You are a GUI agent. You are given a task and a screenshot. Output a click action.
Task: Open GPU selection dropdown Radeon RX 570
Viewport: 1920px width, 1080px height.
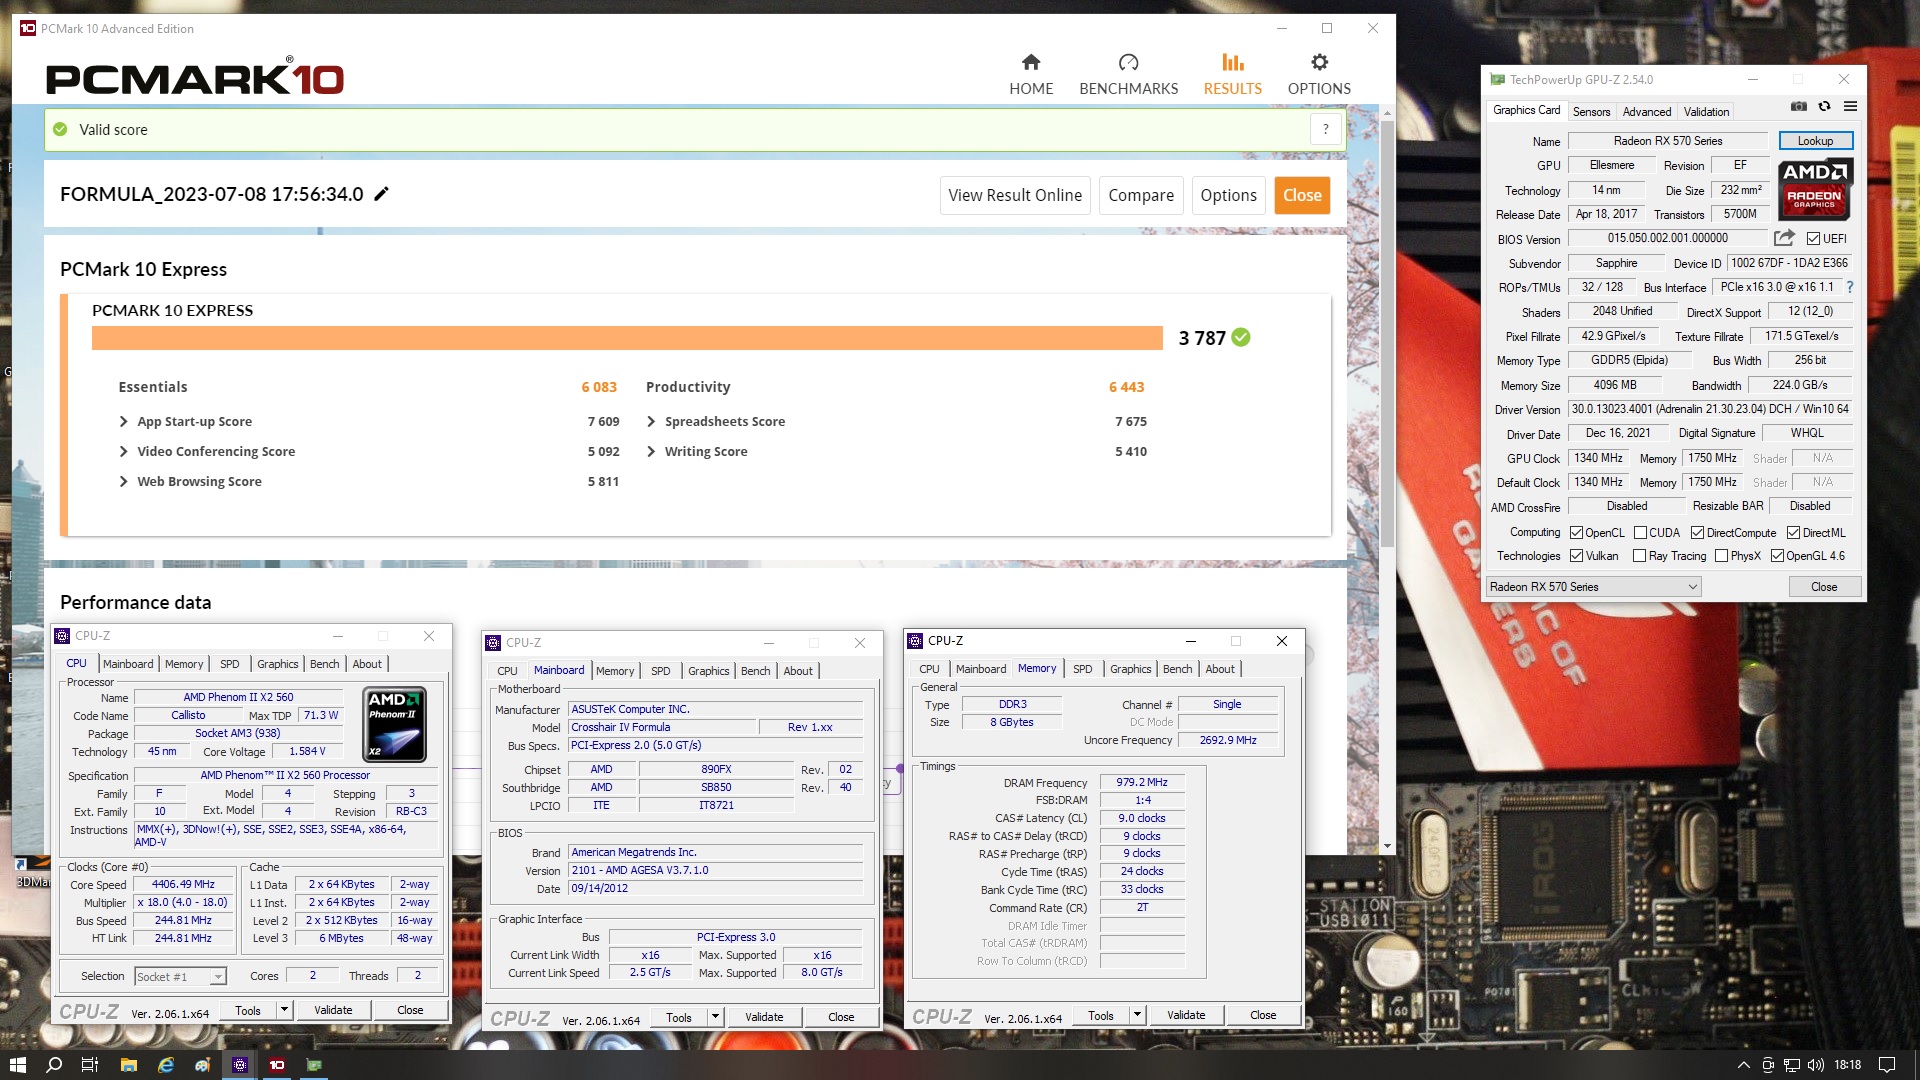1593,587
